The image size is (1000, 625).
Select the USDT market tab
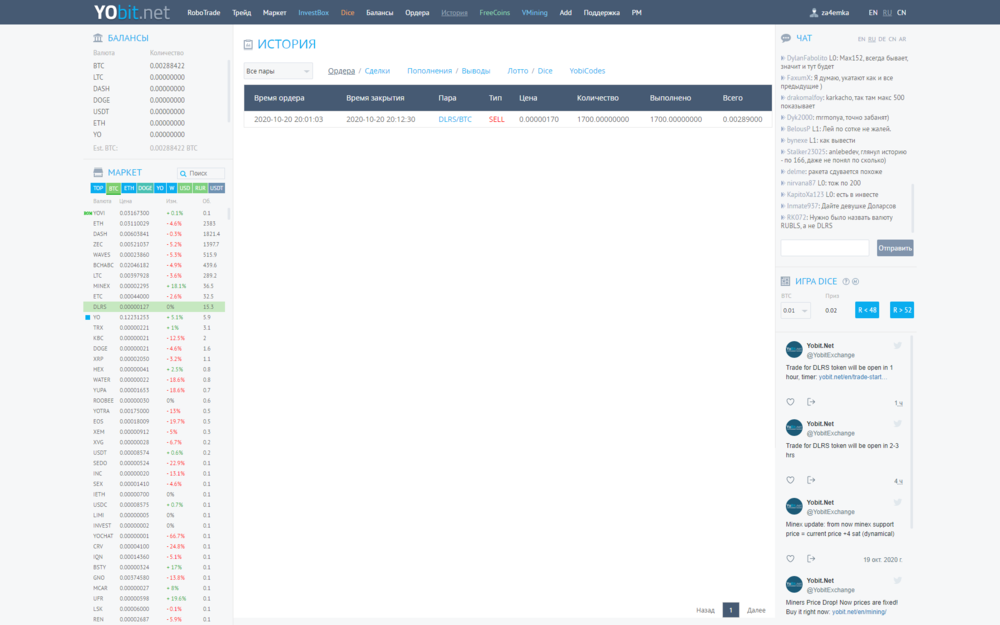(x=217, y=188)
